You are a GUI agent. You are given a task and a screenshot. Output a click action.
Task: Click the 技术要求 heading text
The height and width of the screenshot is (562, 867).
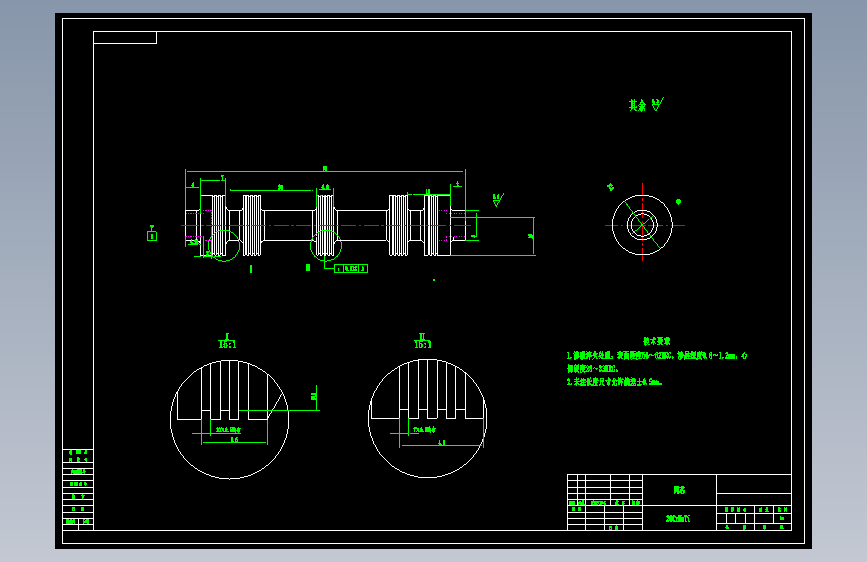657,341
